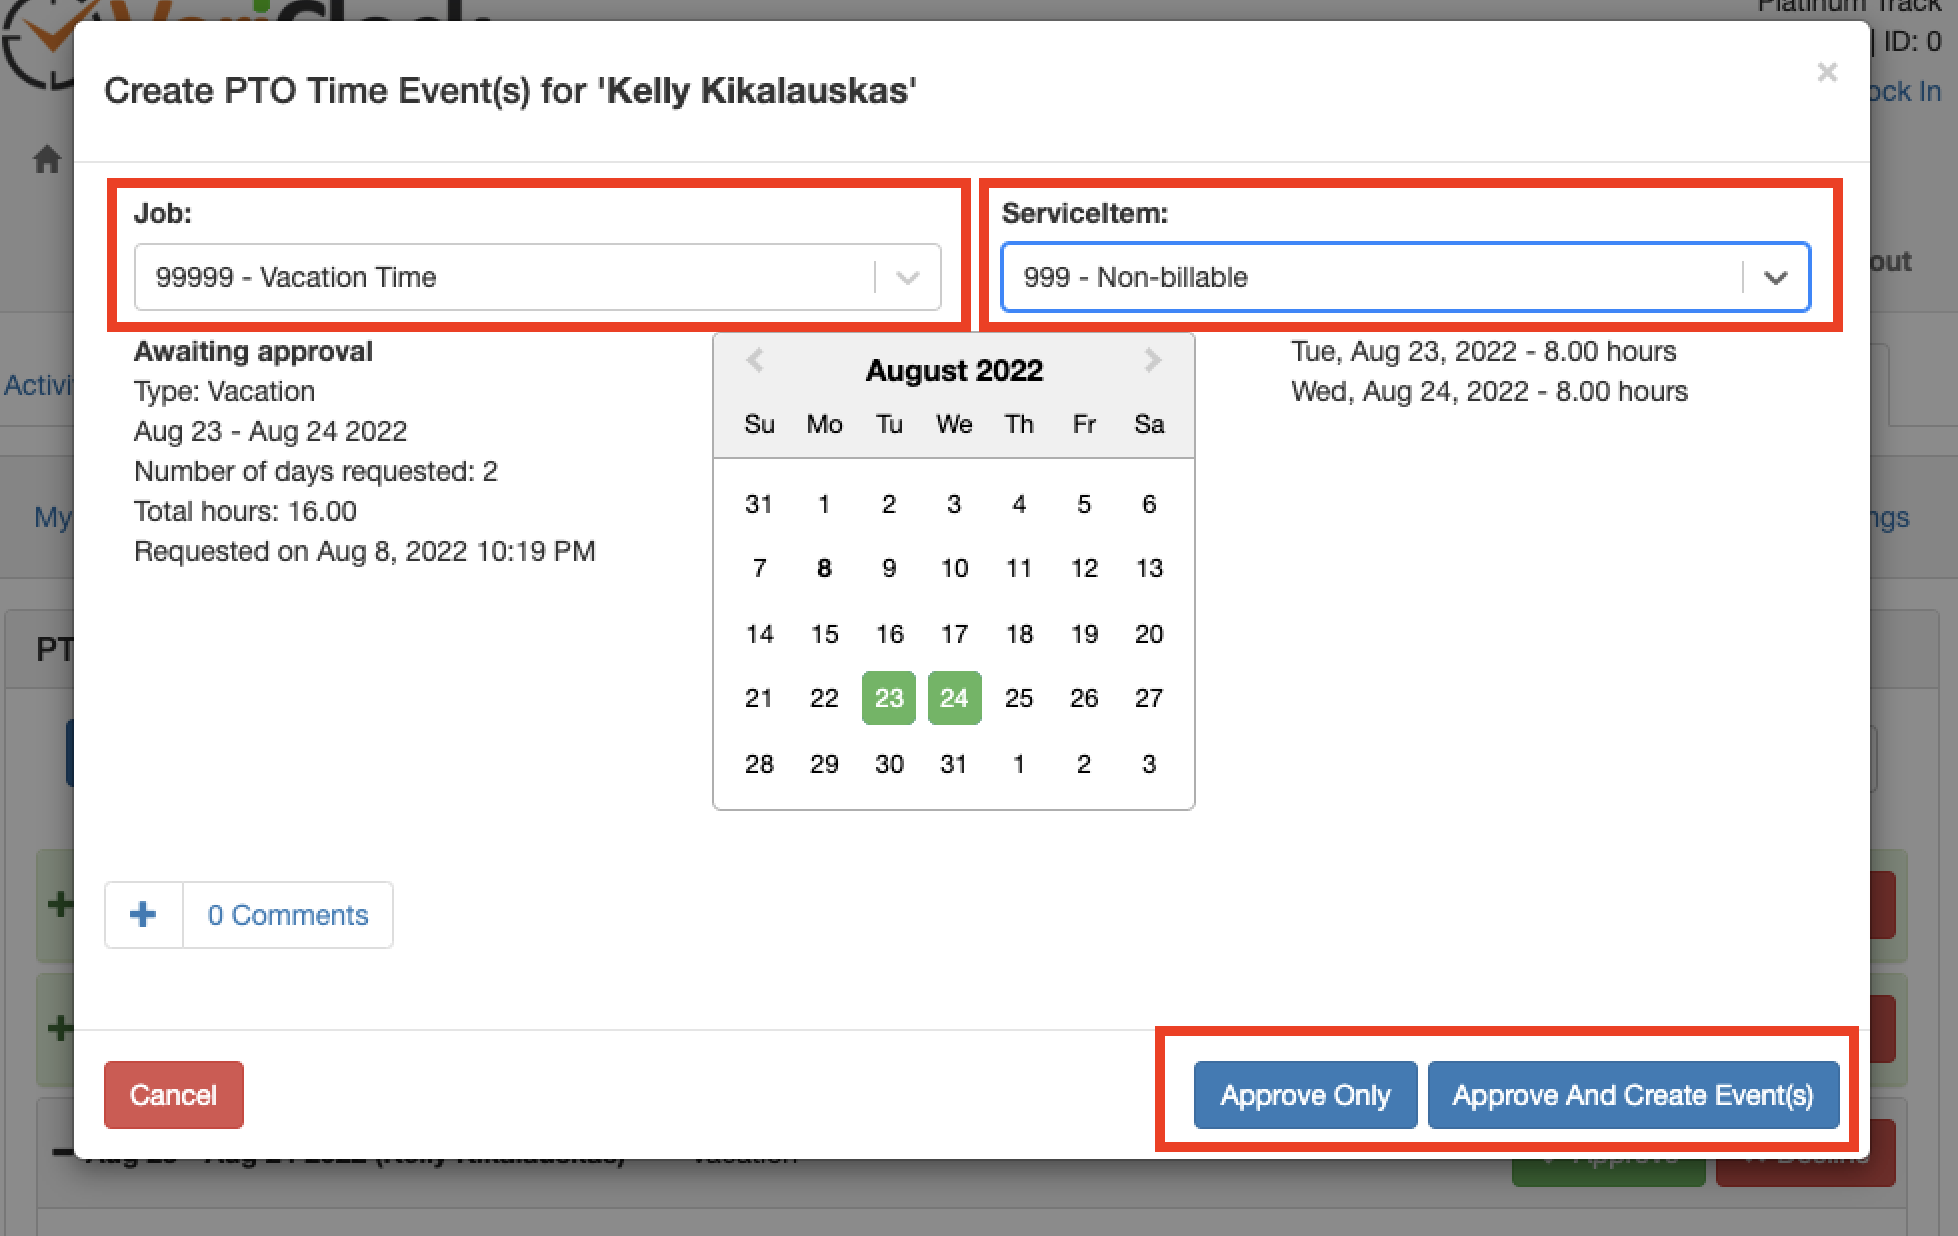Click Approve And Create Event(s) button
1958x1236 pixels.
pos(1633,1095)
